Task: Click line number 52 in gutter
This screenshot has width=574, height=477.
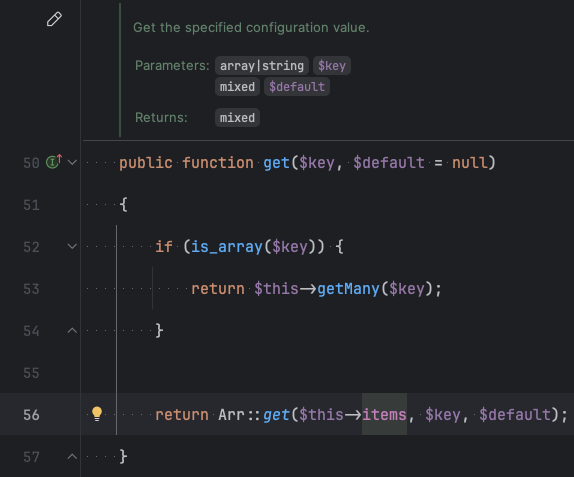Action: pos(31,247)
